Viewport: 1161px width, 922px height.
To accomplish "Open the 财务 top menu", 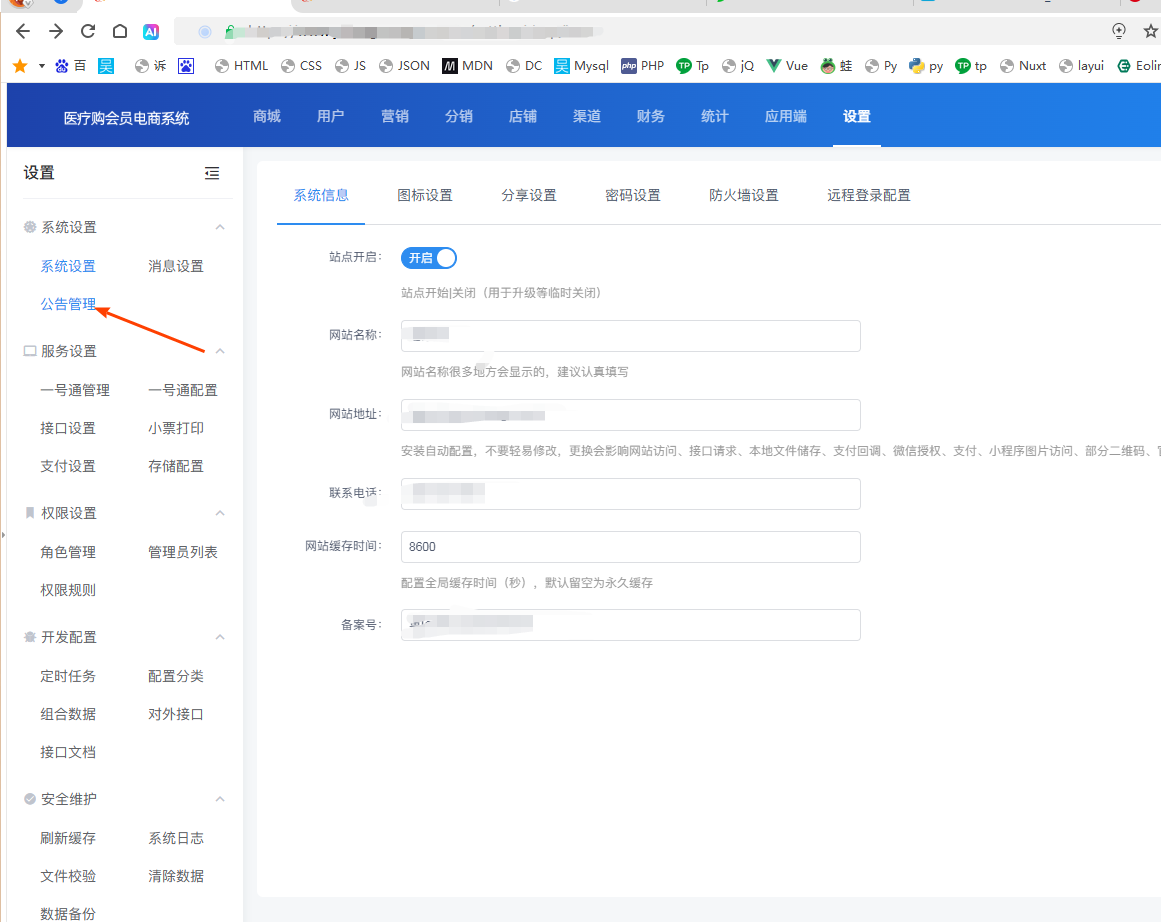I will click(x=650, y=116).
